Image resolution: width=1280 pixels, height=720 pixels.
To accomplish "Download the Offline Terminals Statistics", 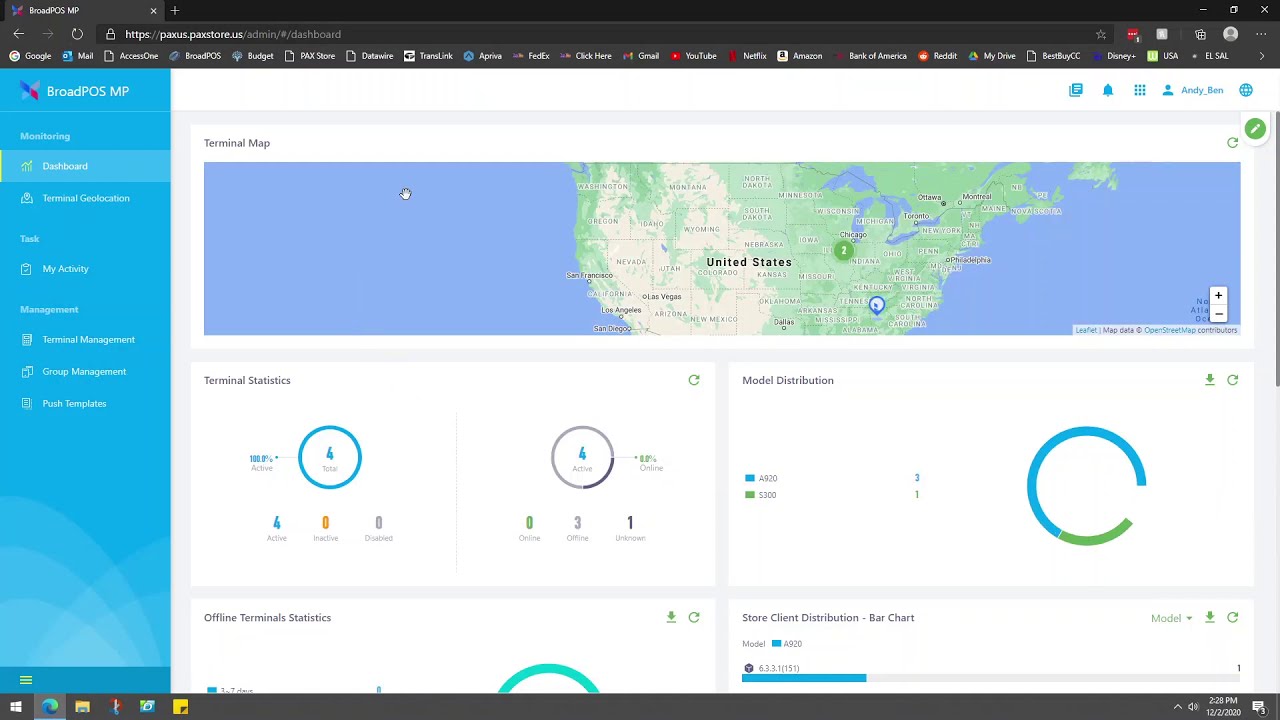I will 671,618.
